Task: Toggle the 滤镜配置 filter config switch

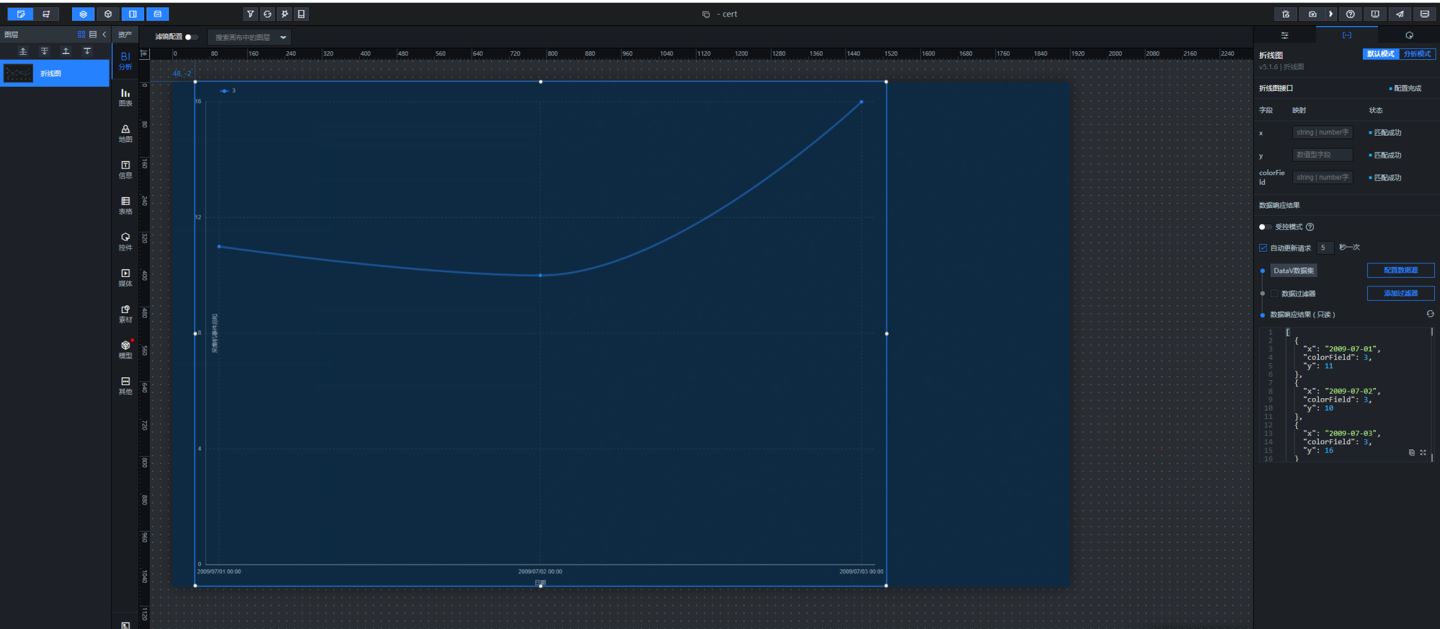Action: pos(191,37)
